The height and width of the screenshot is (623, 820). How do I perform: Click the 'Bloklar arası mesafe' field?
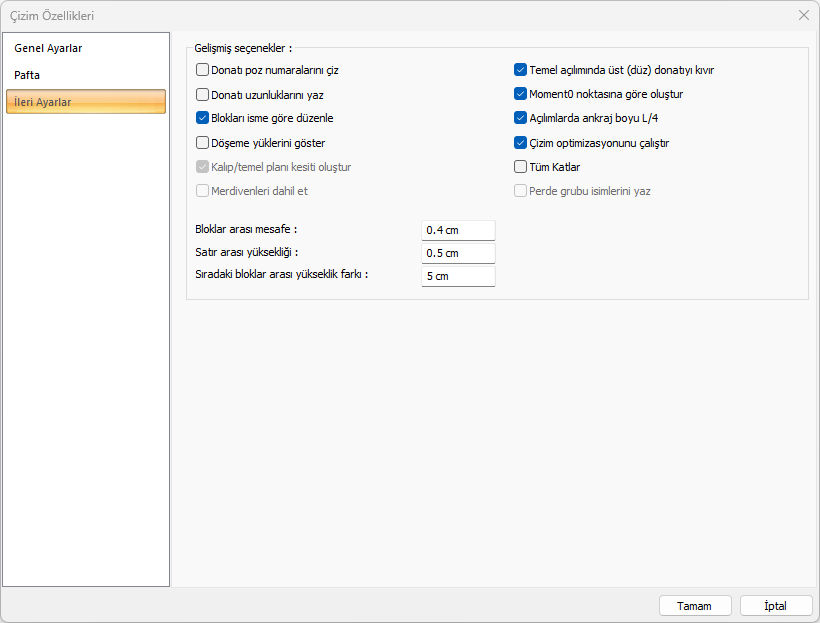458,230
